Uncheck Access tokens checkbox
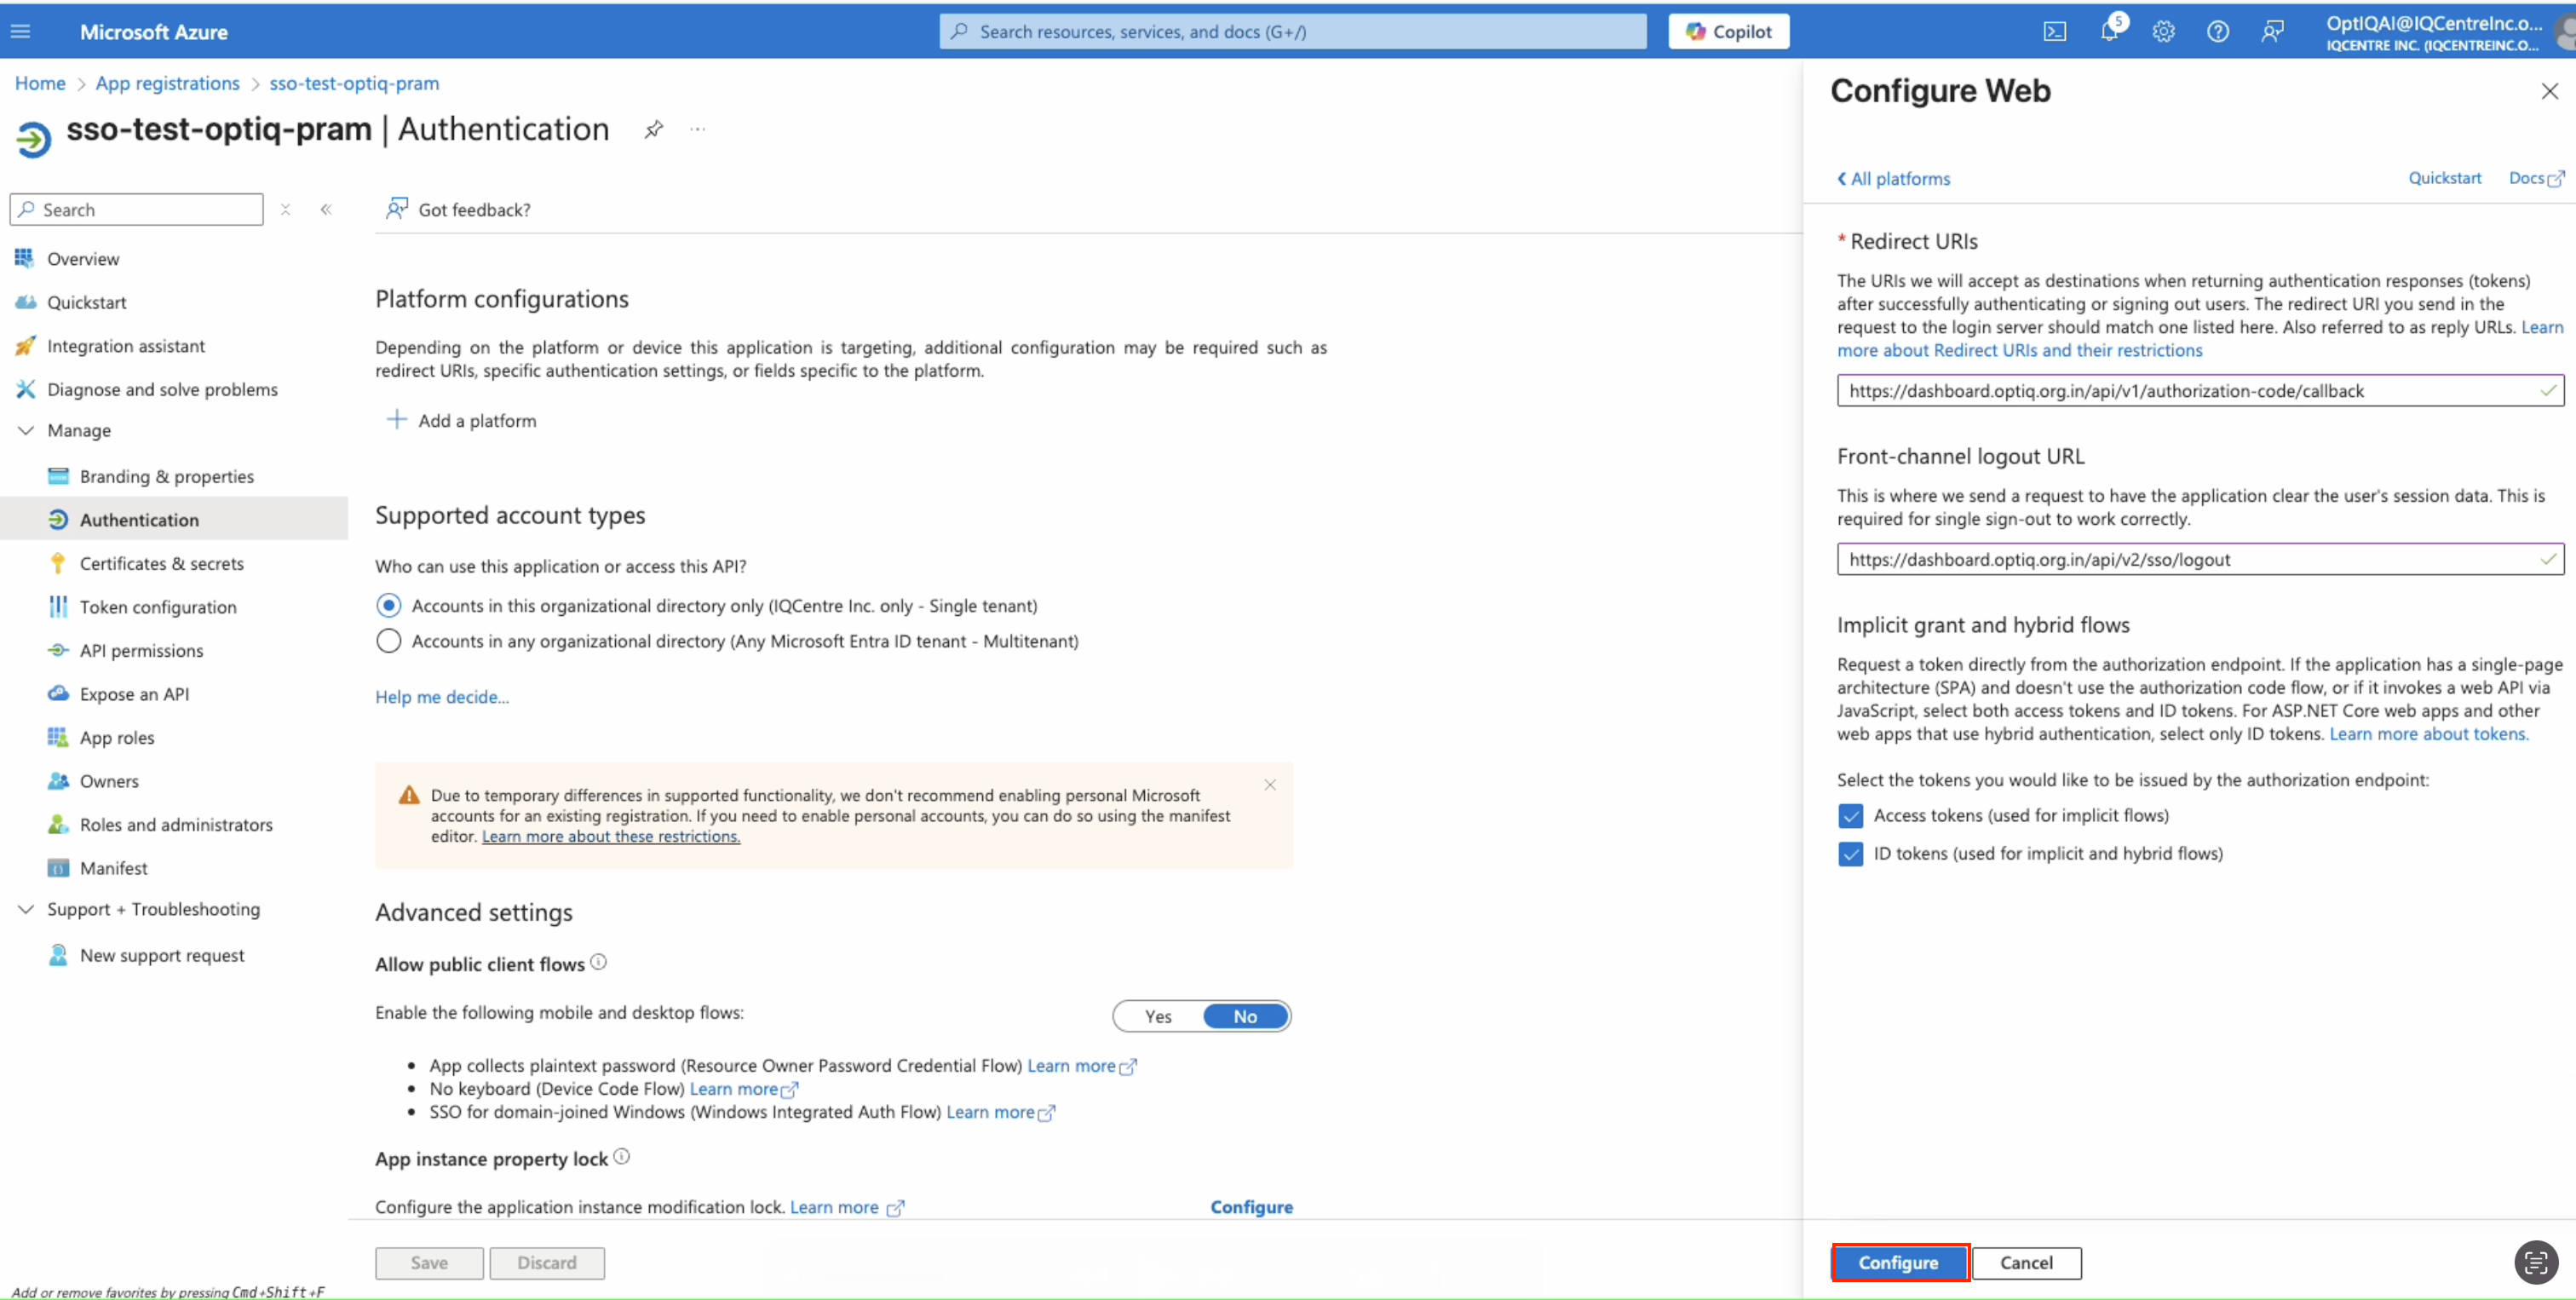2576x1300 pixels. tap(1850, 815)
